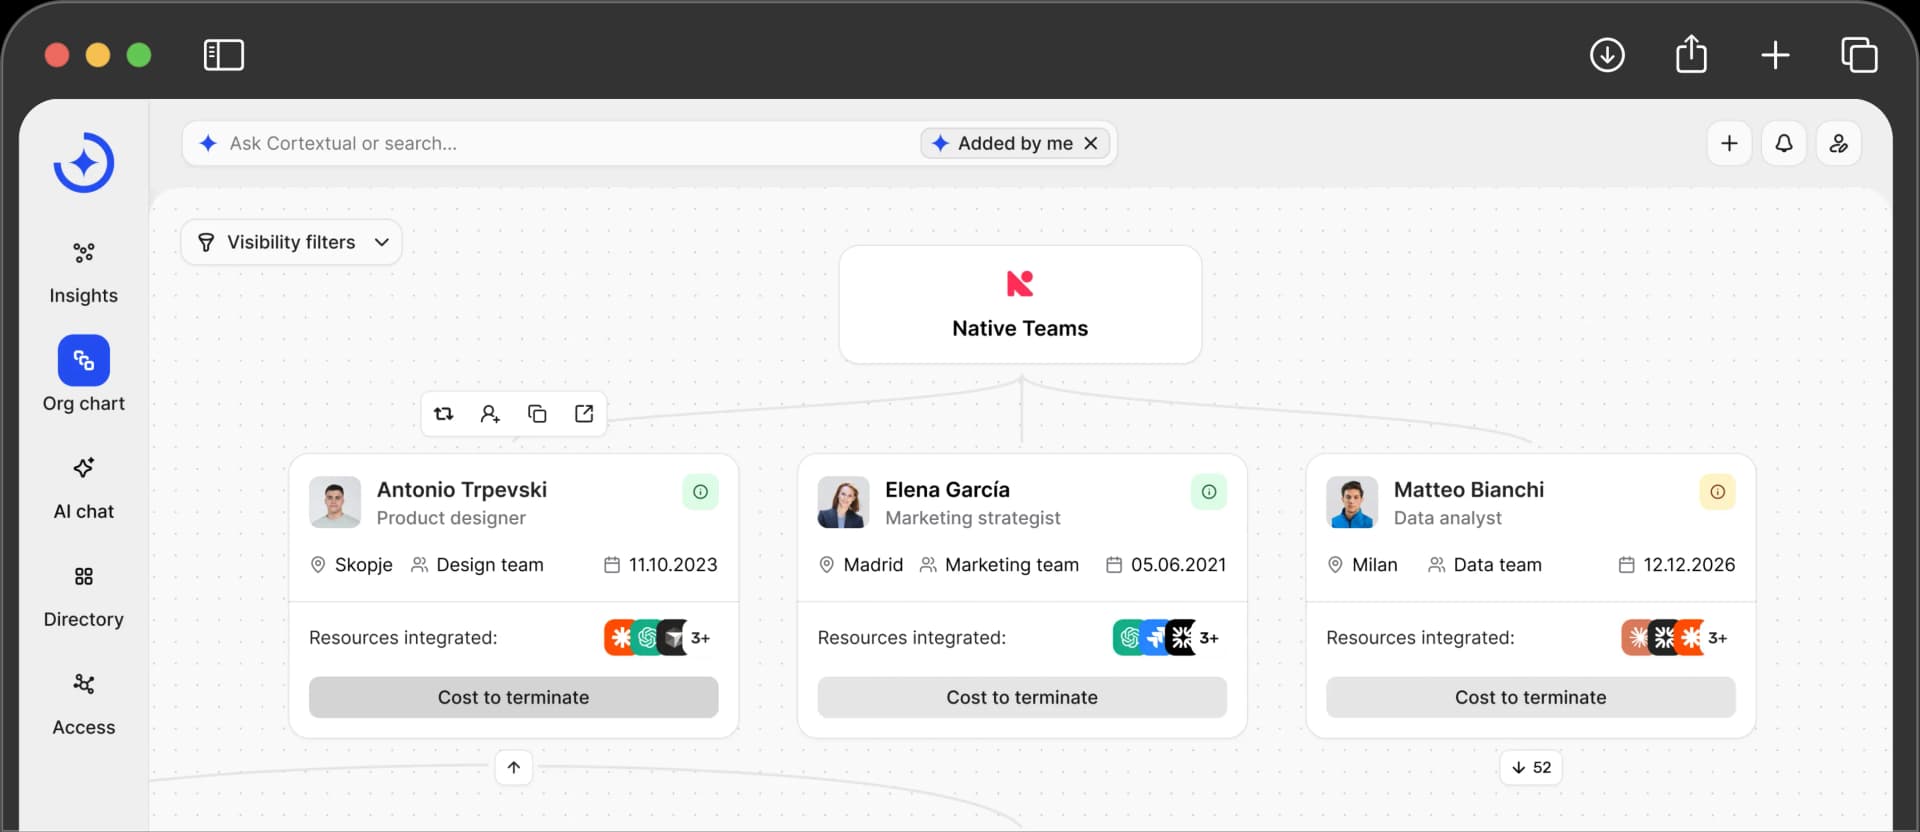The height and width of the screenshot is (832, 1920).
Task: Remove the Added by me filter
Action: tap(1091, 144)
